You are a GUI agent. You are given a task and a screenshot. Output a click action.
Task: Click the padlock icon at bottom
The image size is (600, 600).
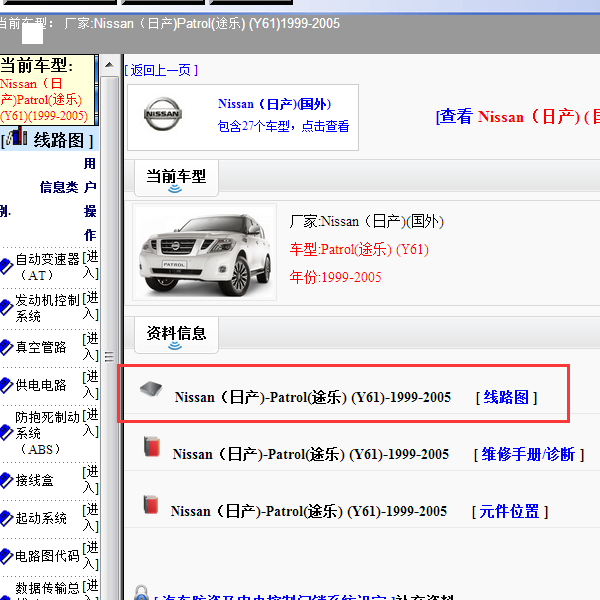(x=141, y=592)
